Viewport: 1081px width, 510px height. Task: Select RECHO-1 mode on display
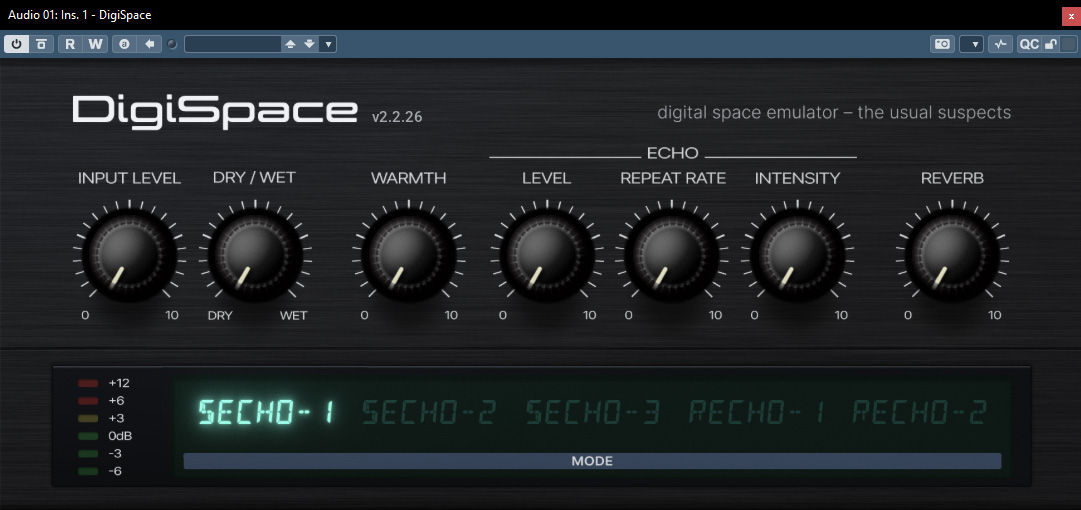(757, 412)
